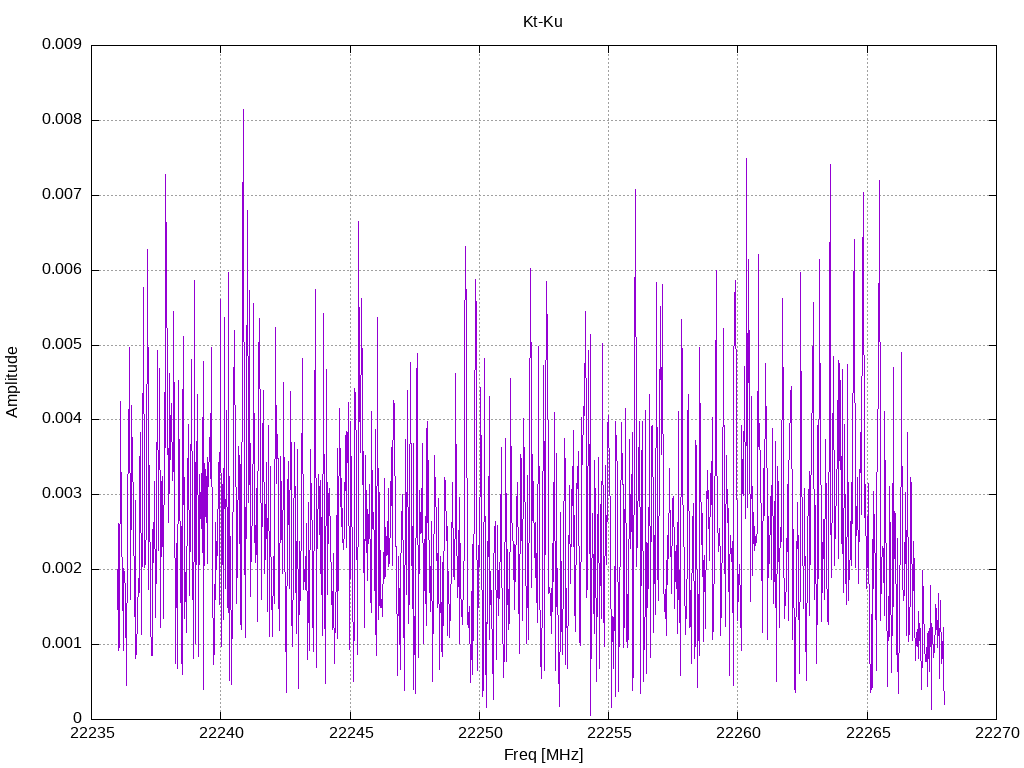The width and height of the screenshot is (1024, 768).
Task: Click the y-axis tick label 0.004
Action: tap(62, 419)
